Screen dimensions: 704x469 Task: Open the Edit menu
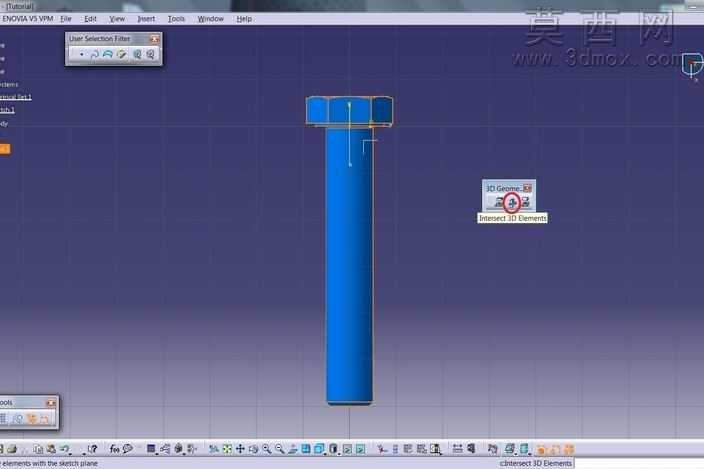pyautogui.click(x=90, y=19)
